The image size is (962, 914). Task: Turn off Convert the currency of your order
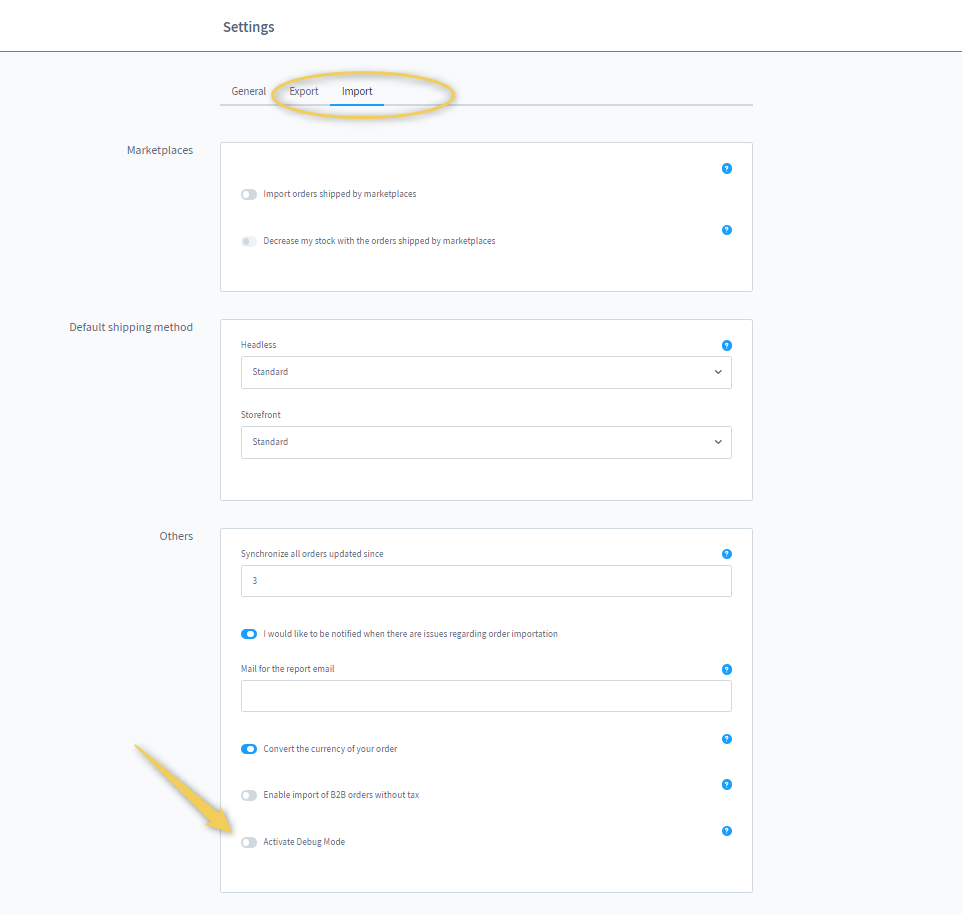coord(249,749)
